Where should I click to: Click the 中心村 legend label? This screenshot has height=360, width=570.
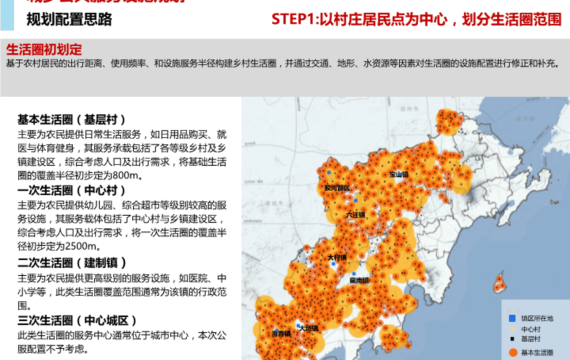point(530,329)
